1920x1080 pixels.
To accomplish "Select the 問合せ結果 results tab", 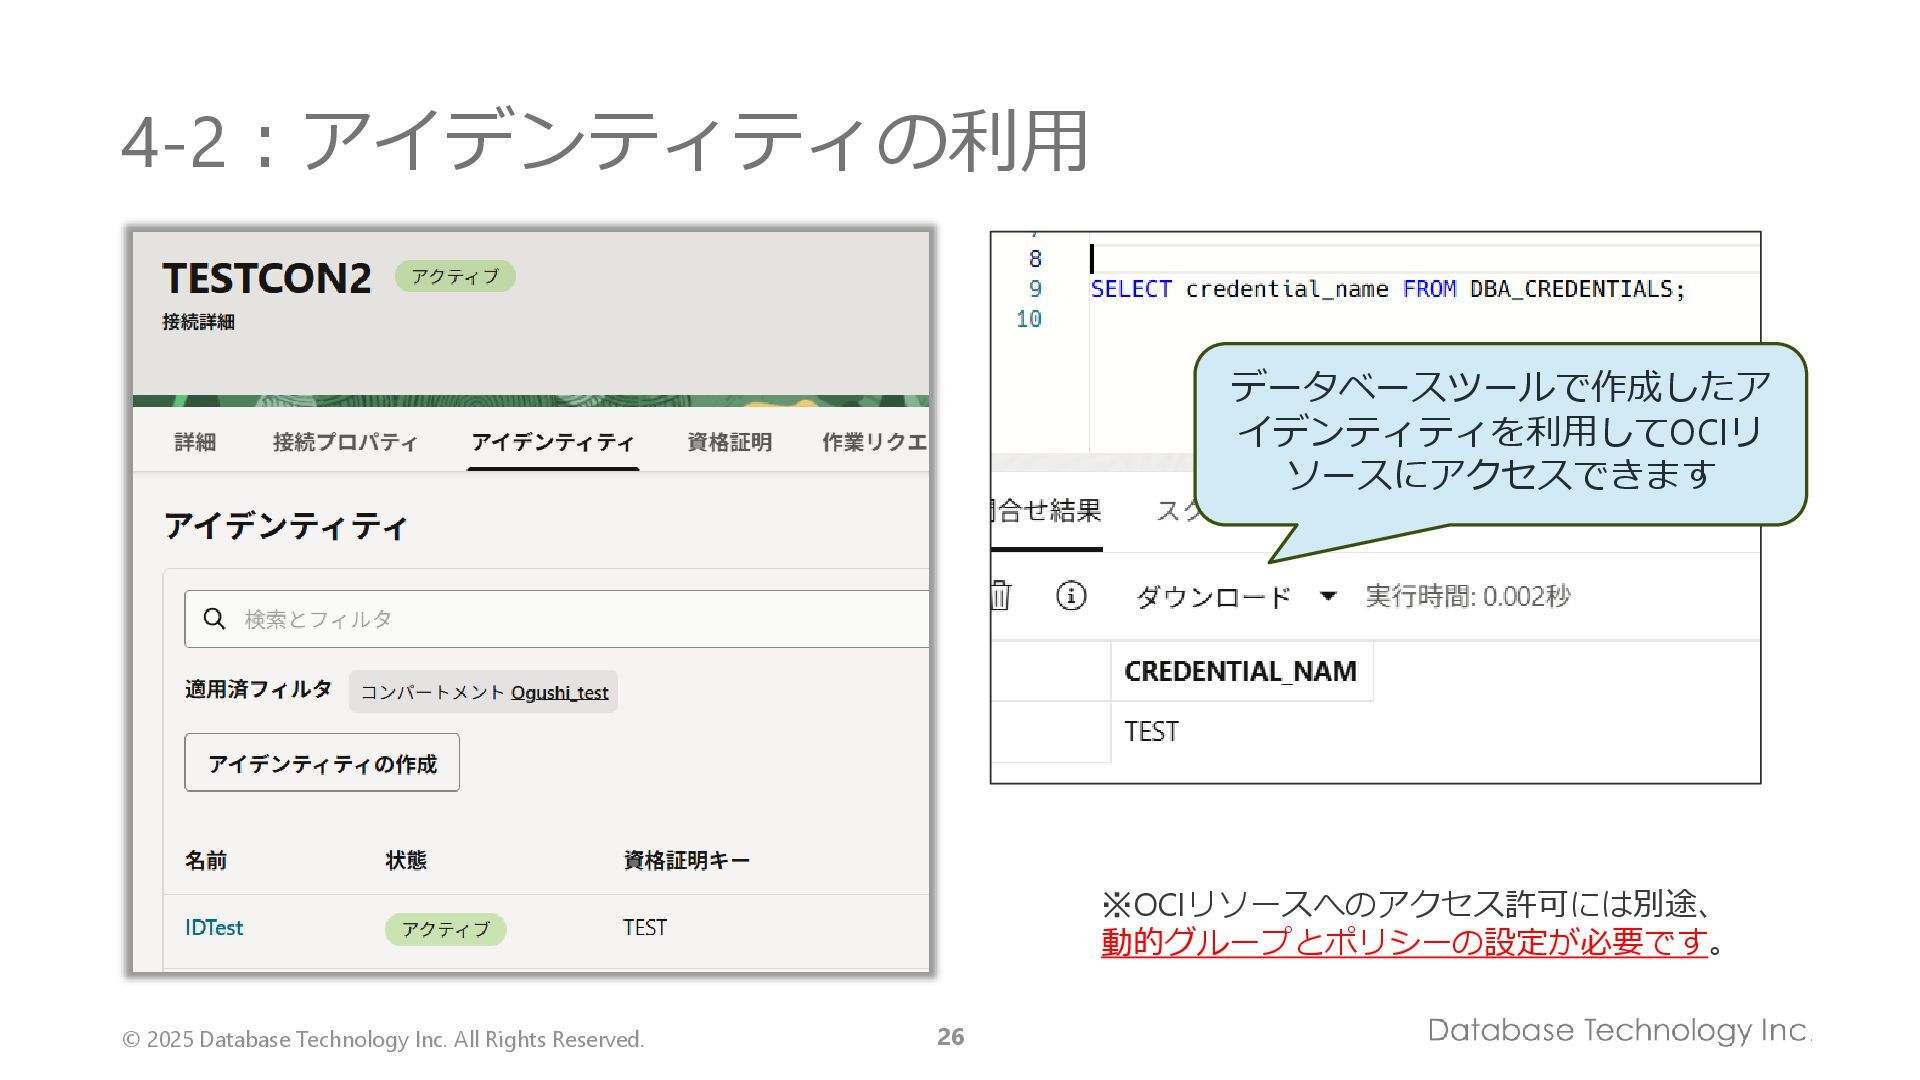I will 1047,512.
